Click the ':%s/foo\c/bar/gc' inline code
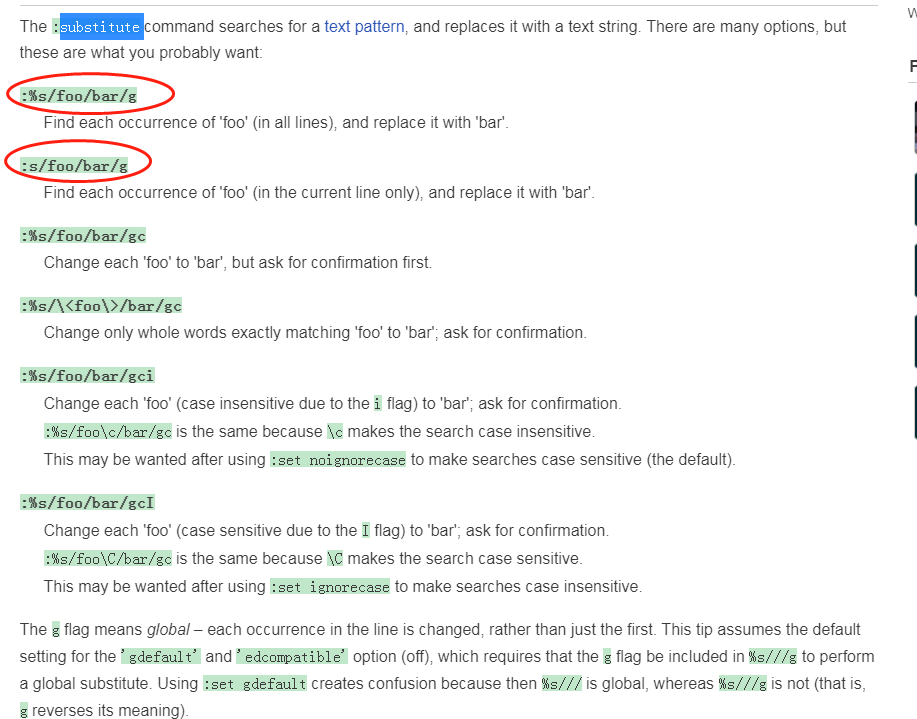The height and width of the screenshot is (719, 917). point(108,432)
